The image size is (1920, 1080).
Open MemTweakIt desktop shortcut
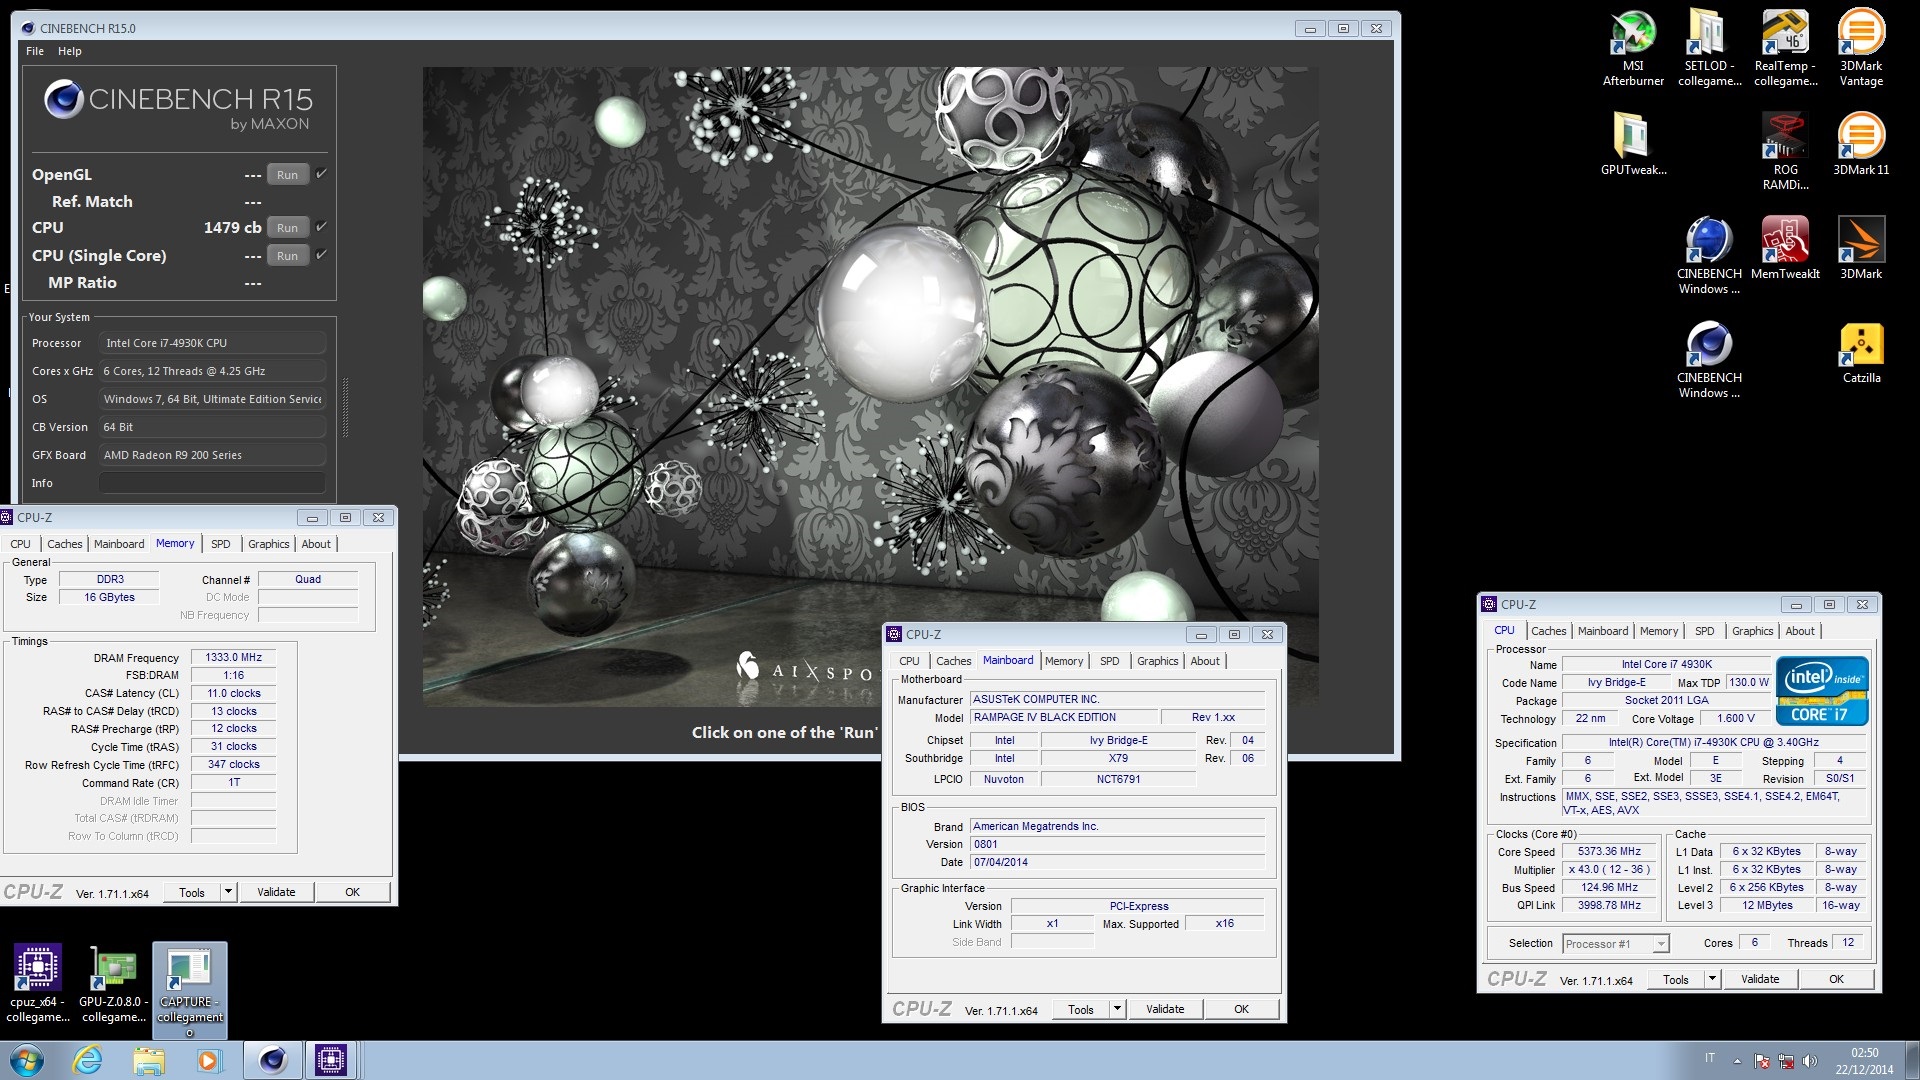coord(1785,247)
